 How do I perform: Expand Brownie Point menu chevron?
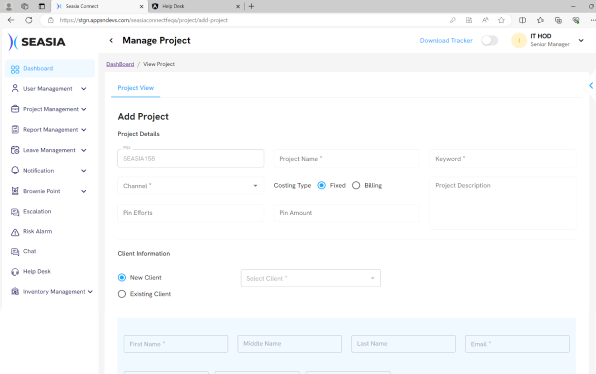click(x=84, y=191)
